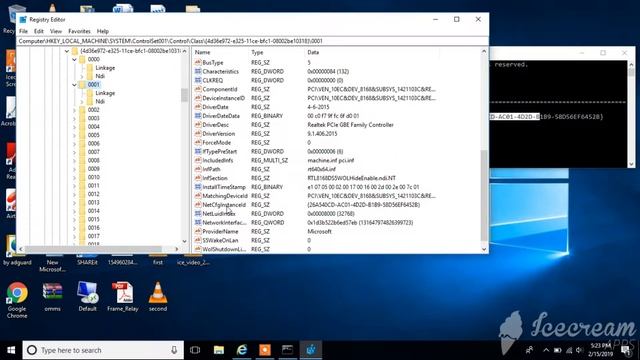This screenshot has width=640, height=360.
Task: Select the ComponentId value icon
Action: [x=198, y=89]
